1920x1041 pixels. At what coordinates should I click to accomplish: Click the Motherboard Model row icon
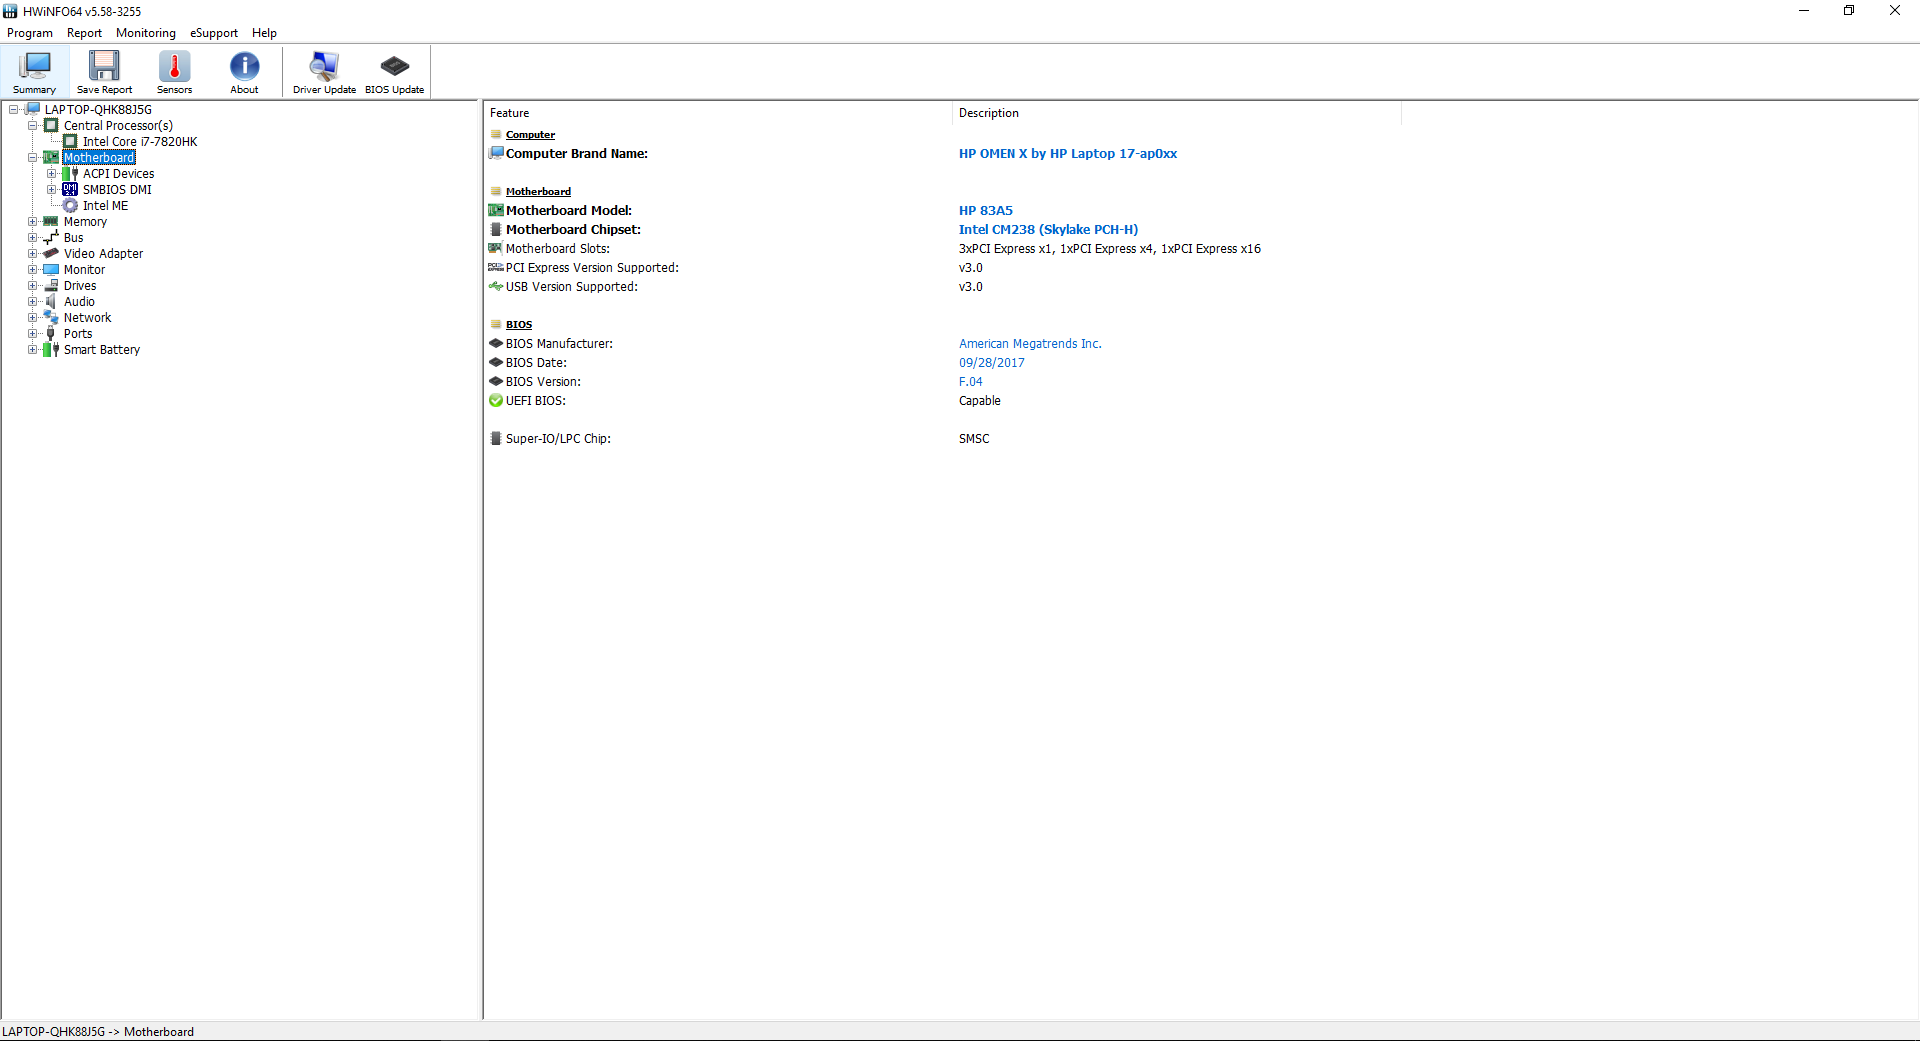click(496, 211)
